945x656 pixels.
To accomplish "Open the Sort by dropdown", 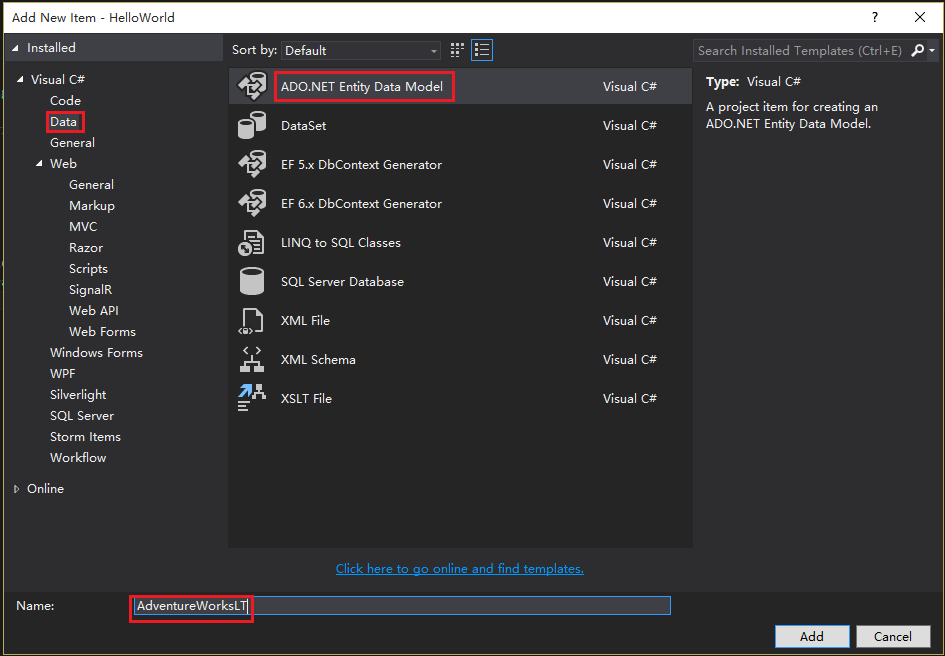I will coord(361,50).
